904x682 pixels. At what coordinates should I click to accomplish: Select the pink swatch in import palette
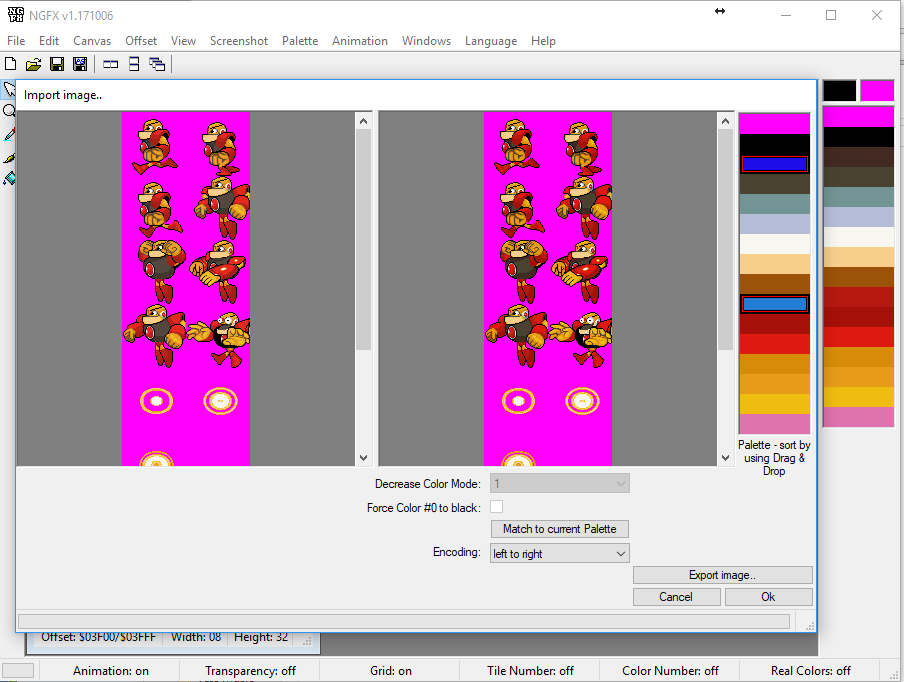click(774, 424)
